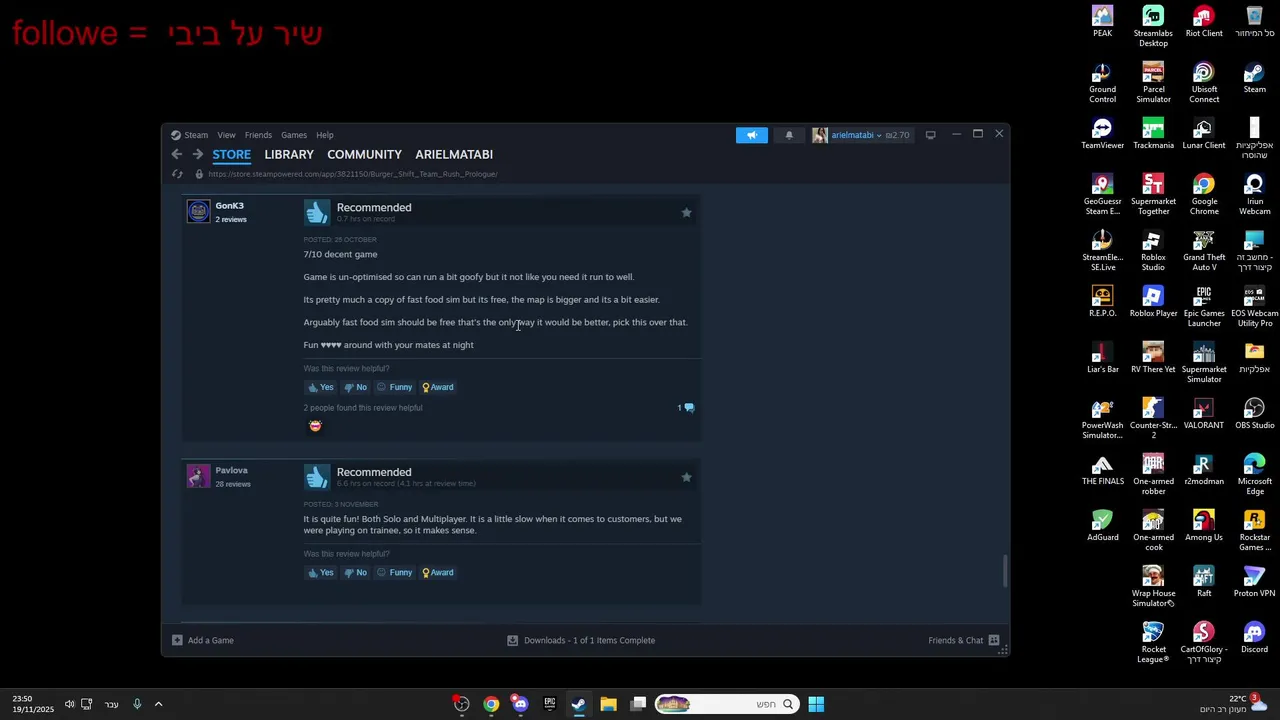The height and width of the screenshot is (720, 1280).
Task: Click Steam icon in taskbar
Action: [x=578, y=704]
